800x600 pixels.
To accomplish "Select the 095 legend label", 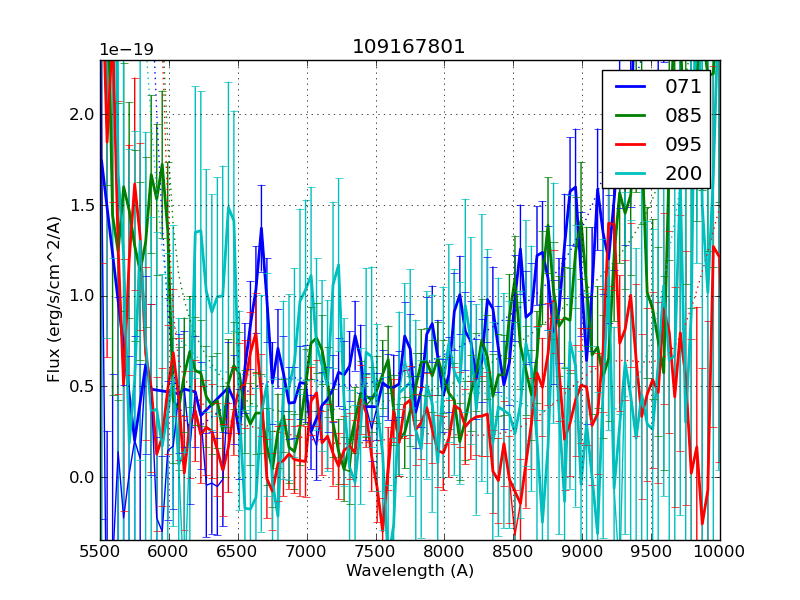I will coord(683,145).
